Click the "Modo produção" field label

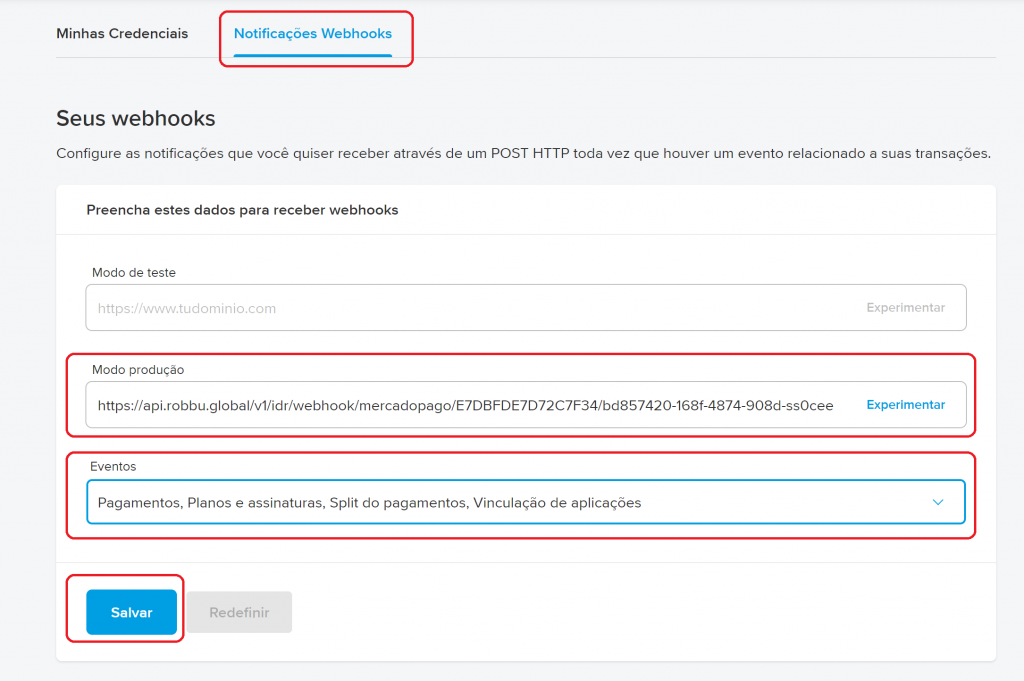(138, 369)
